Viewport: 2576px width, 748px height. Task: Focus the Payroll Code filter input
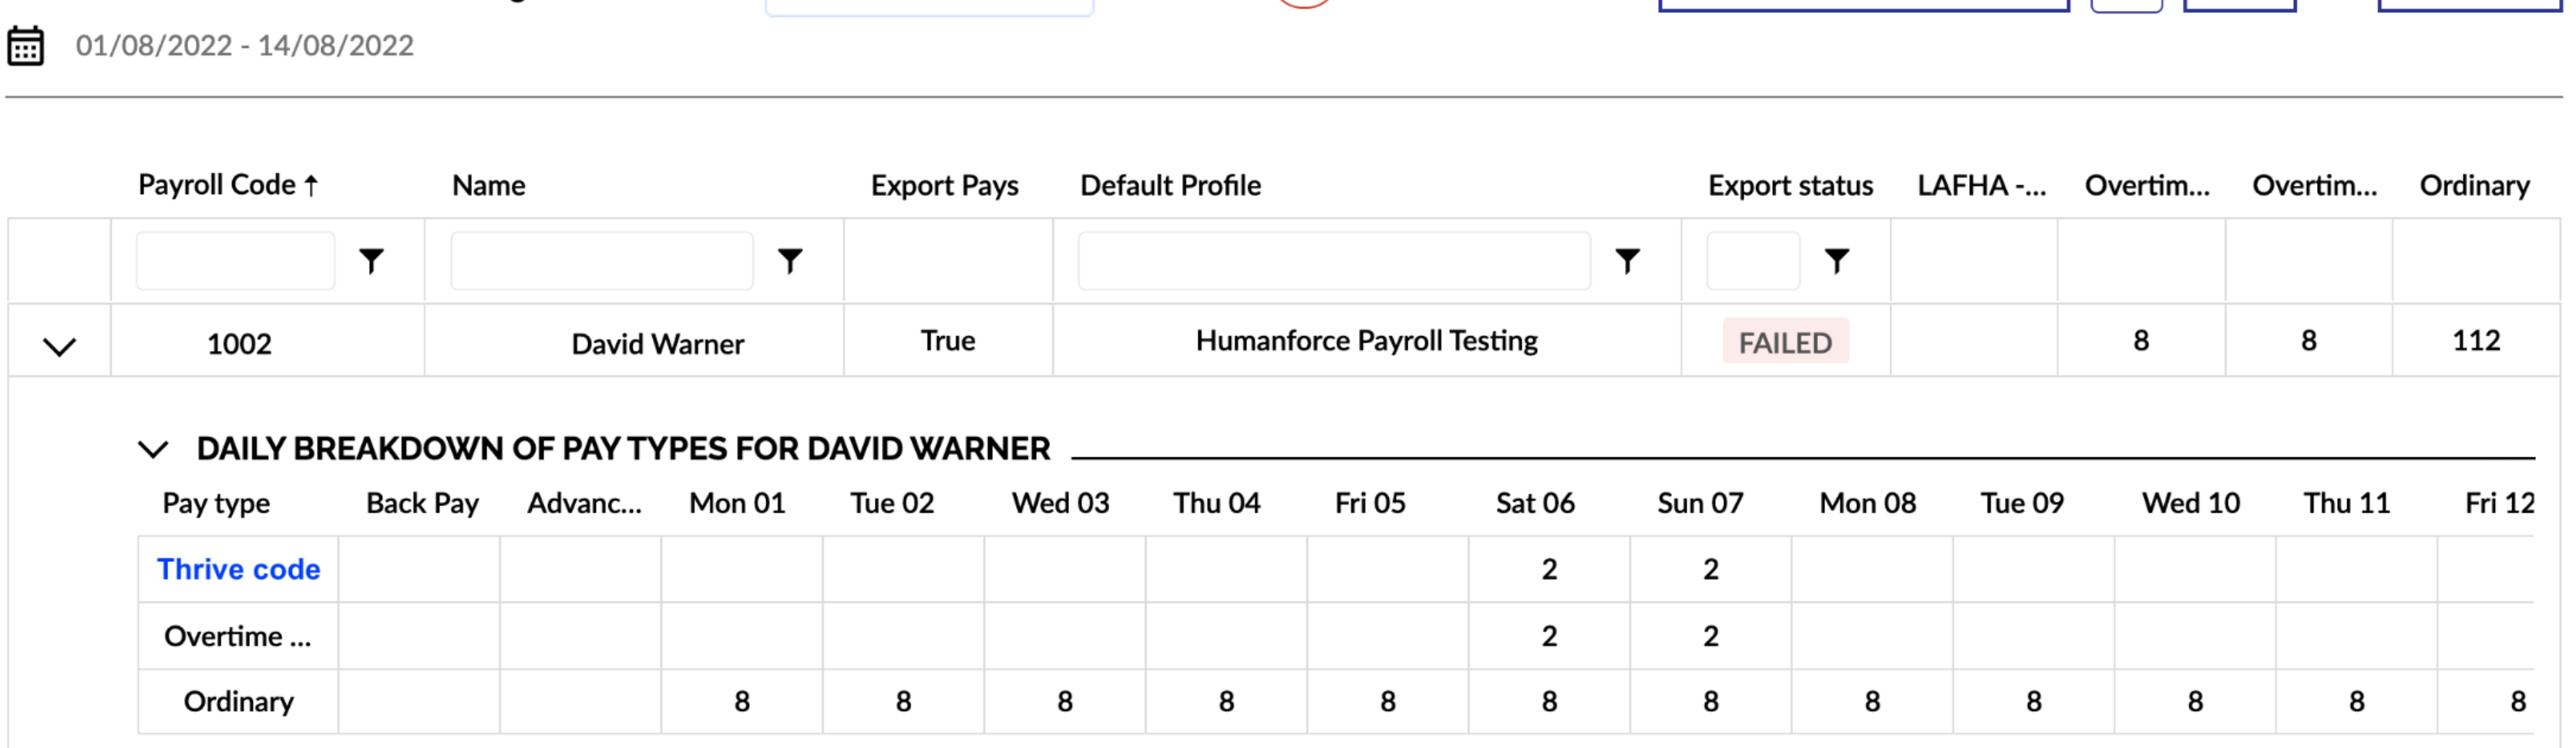(235, 261)
